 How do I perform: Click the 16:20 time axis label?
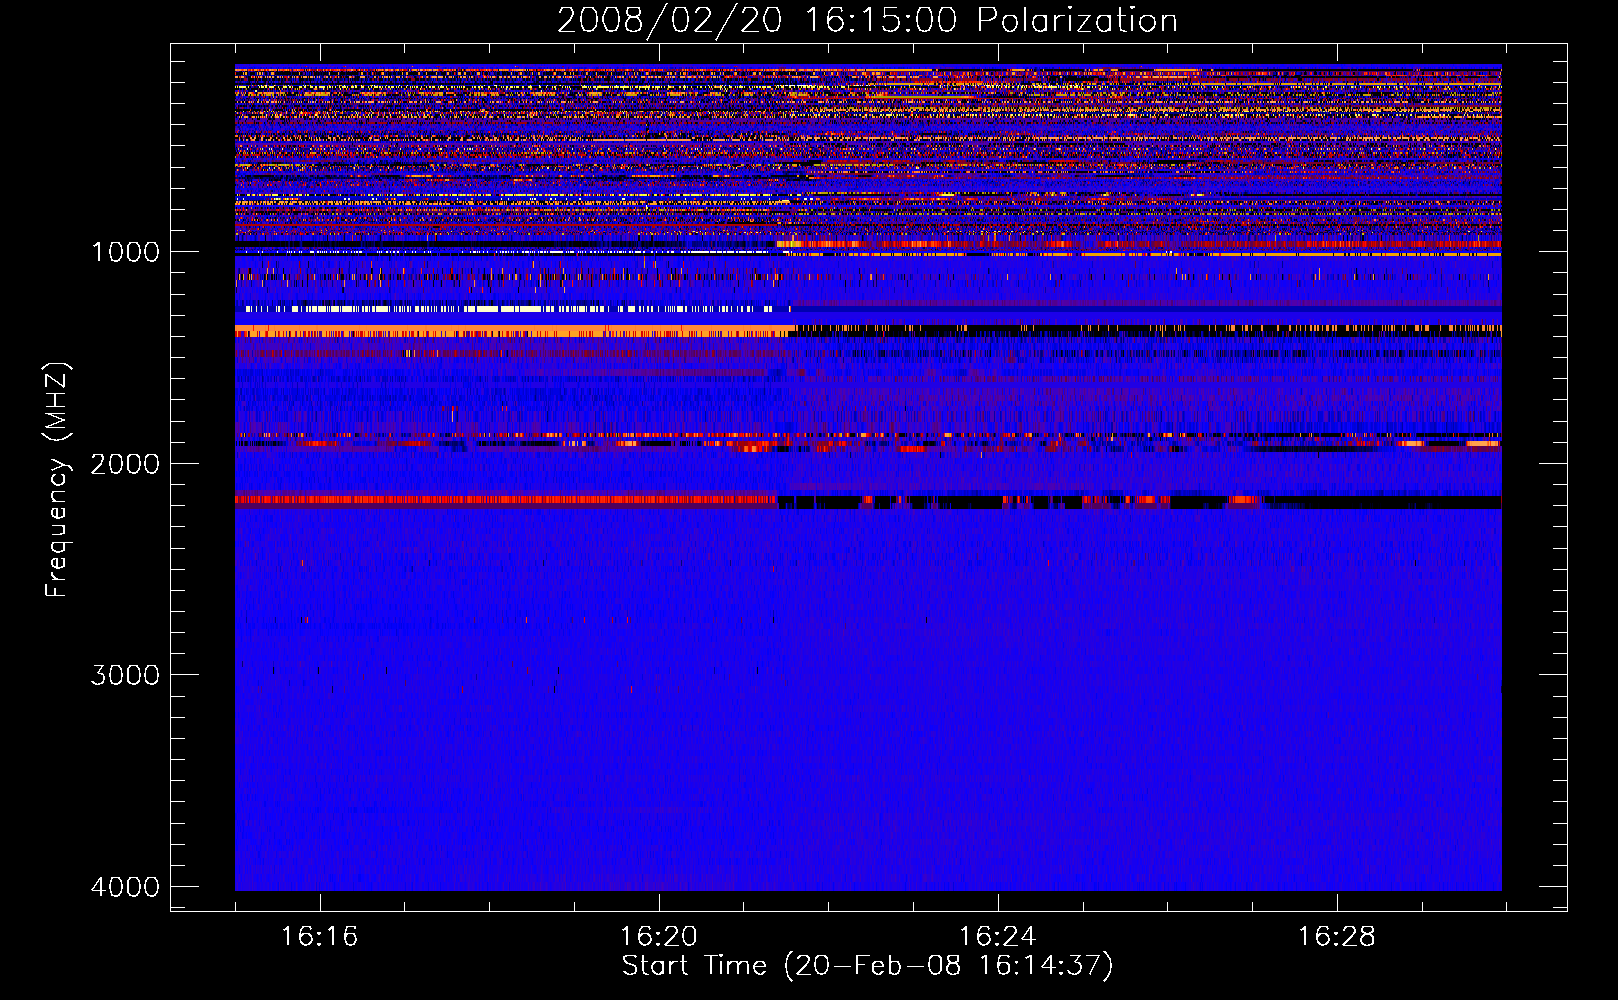click(658, 937)
